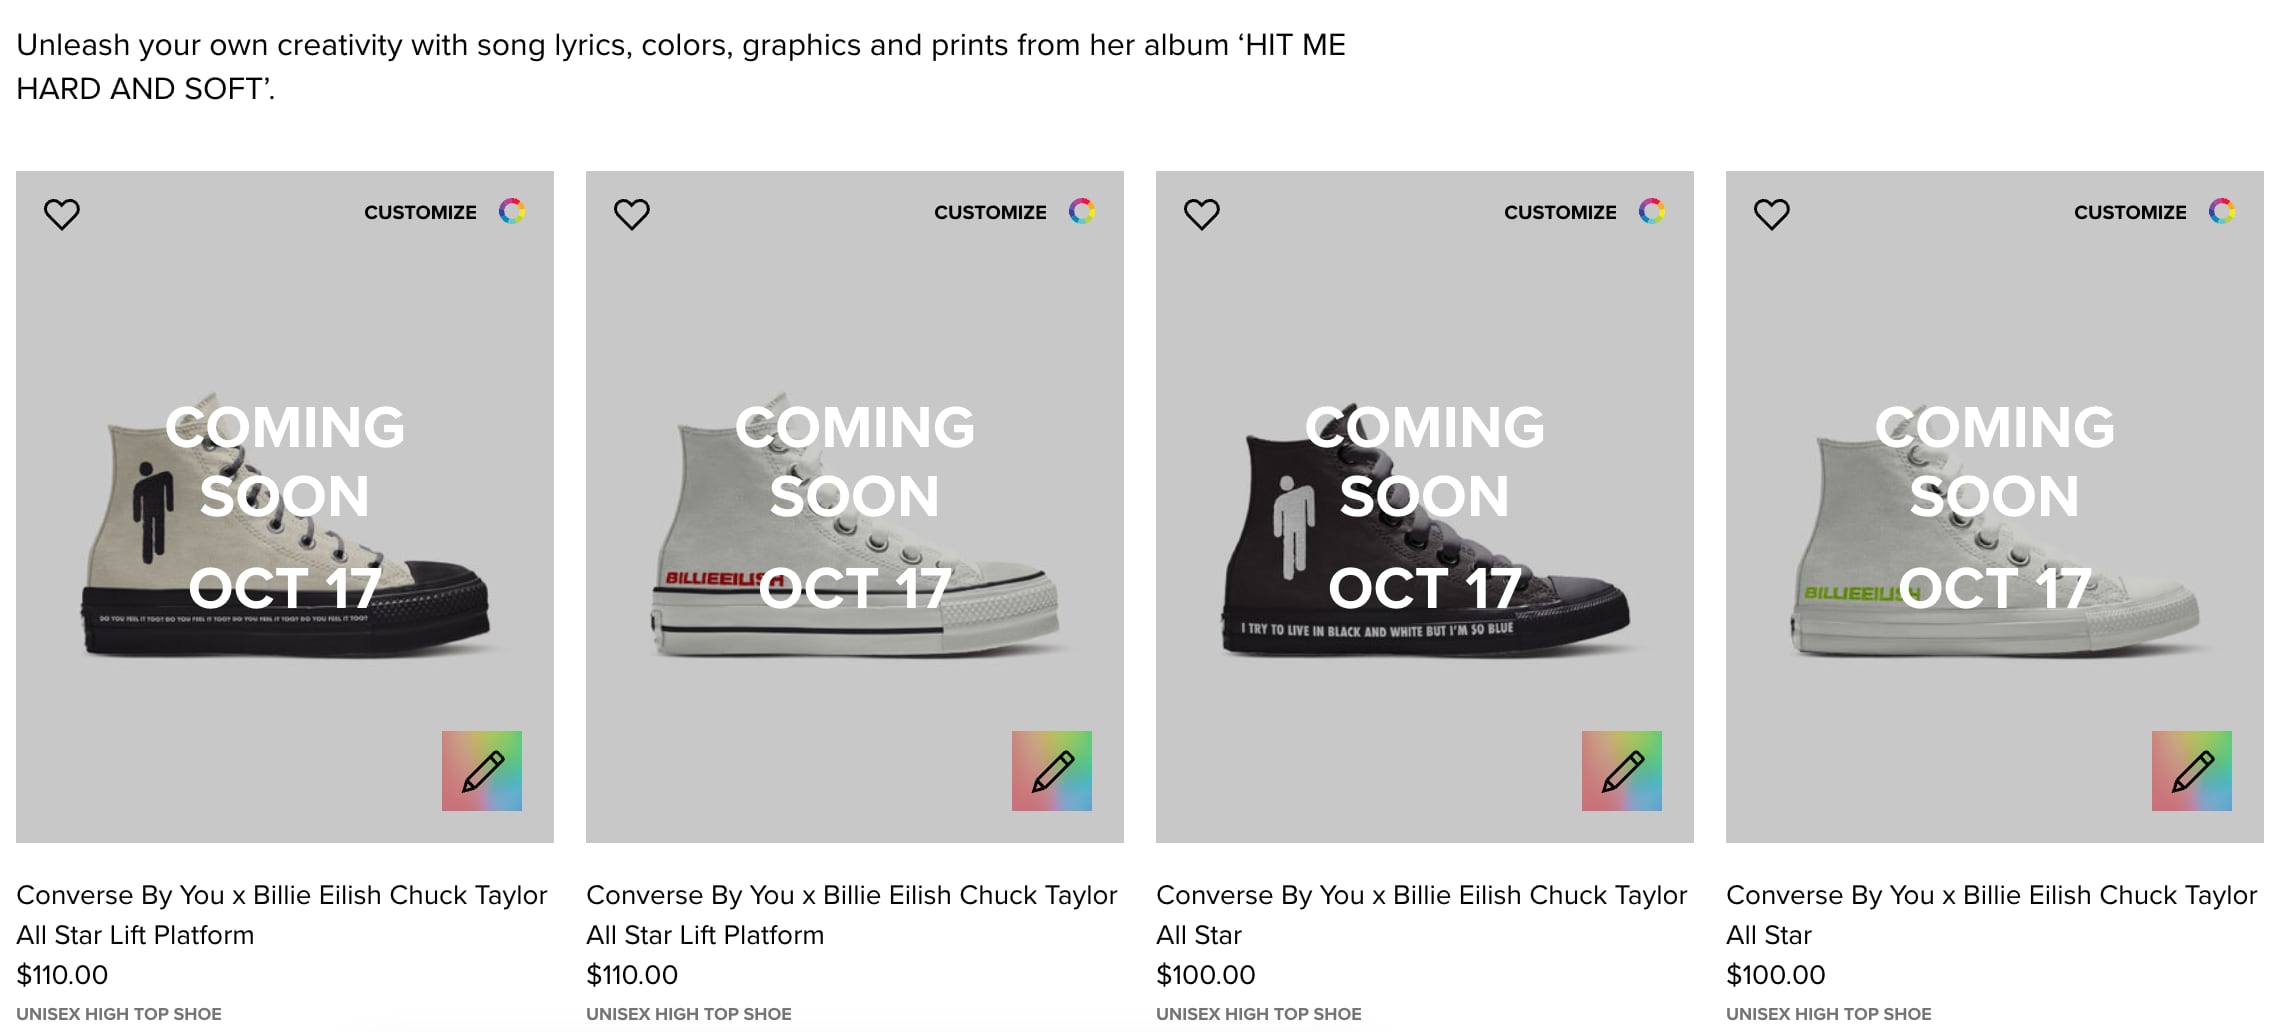
Task: Click pencil design icon on black All Star card
Action: pos(1622,771)
